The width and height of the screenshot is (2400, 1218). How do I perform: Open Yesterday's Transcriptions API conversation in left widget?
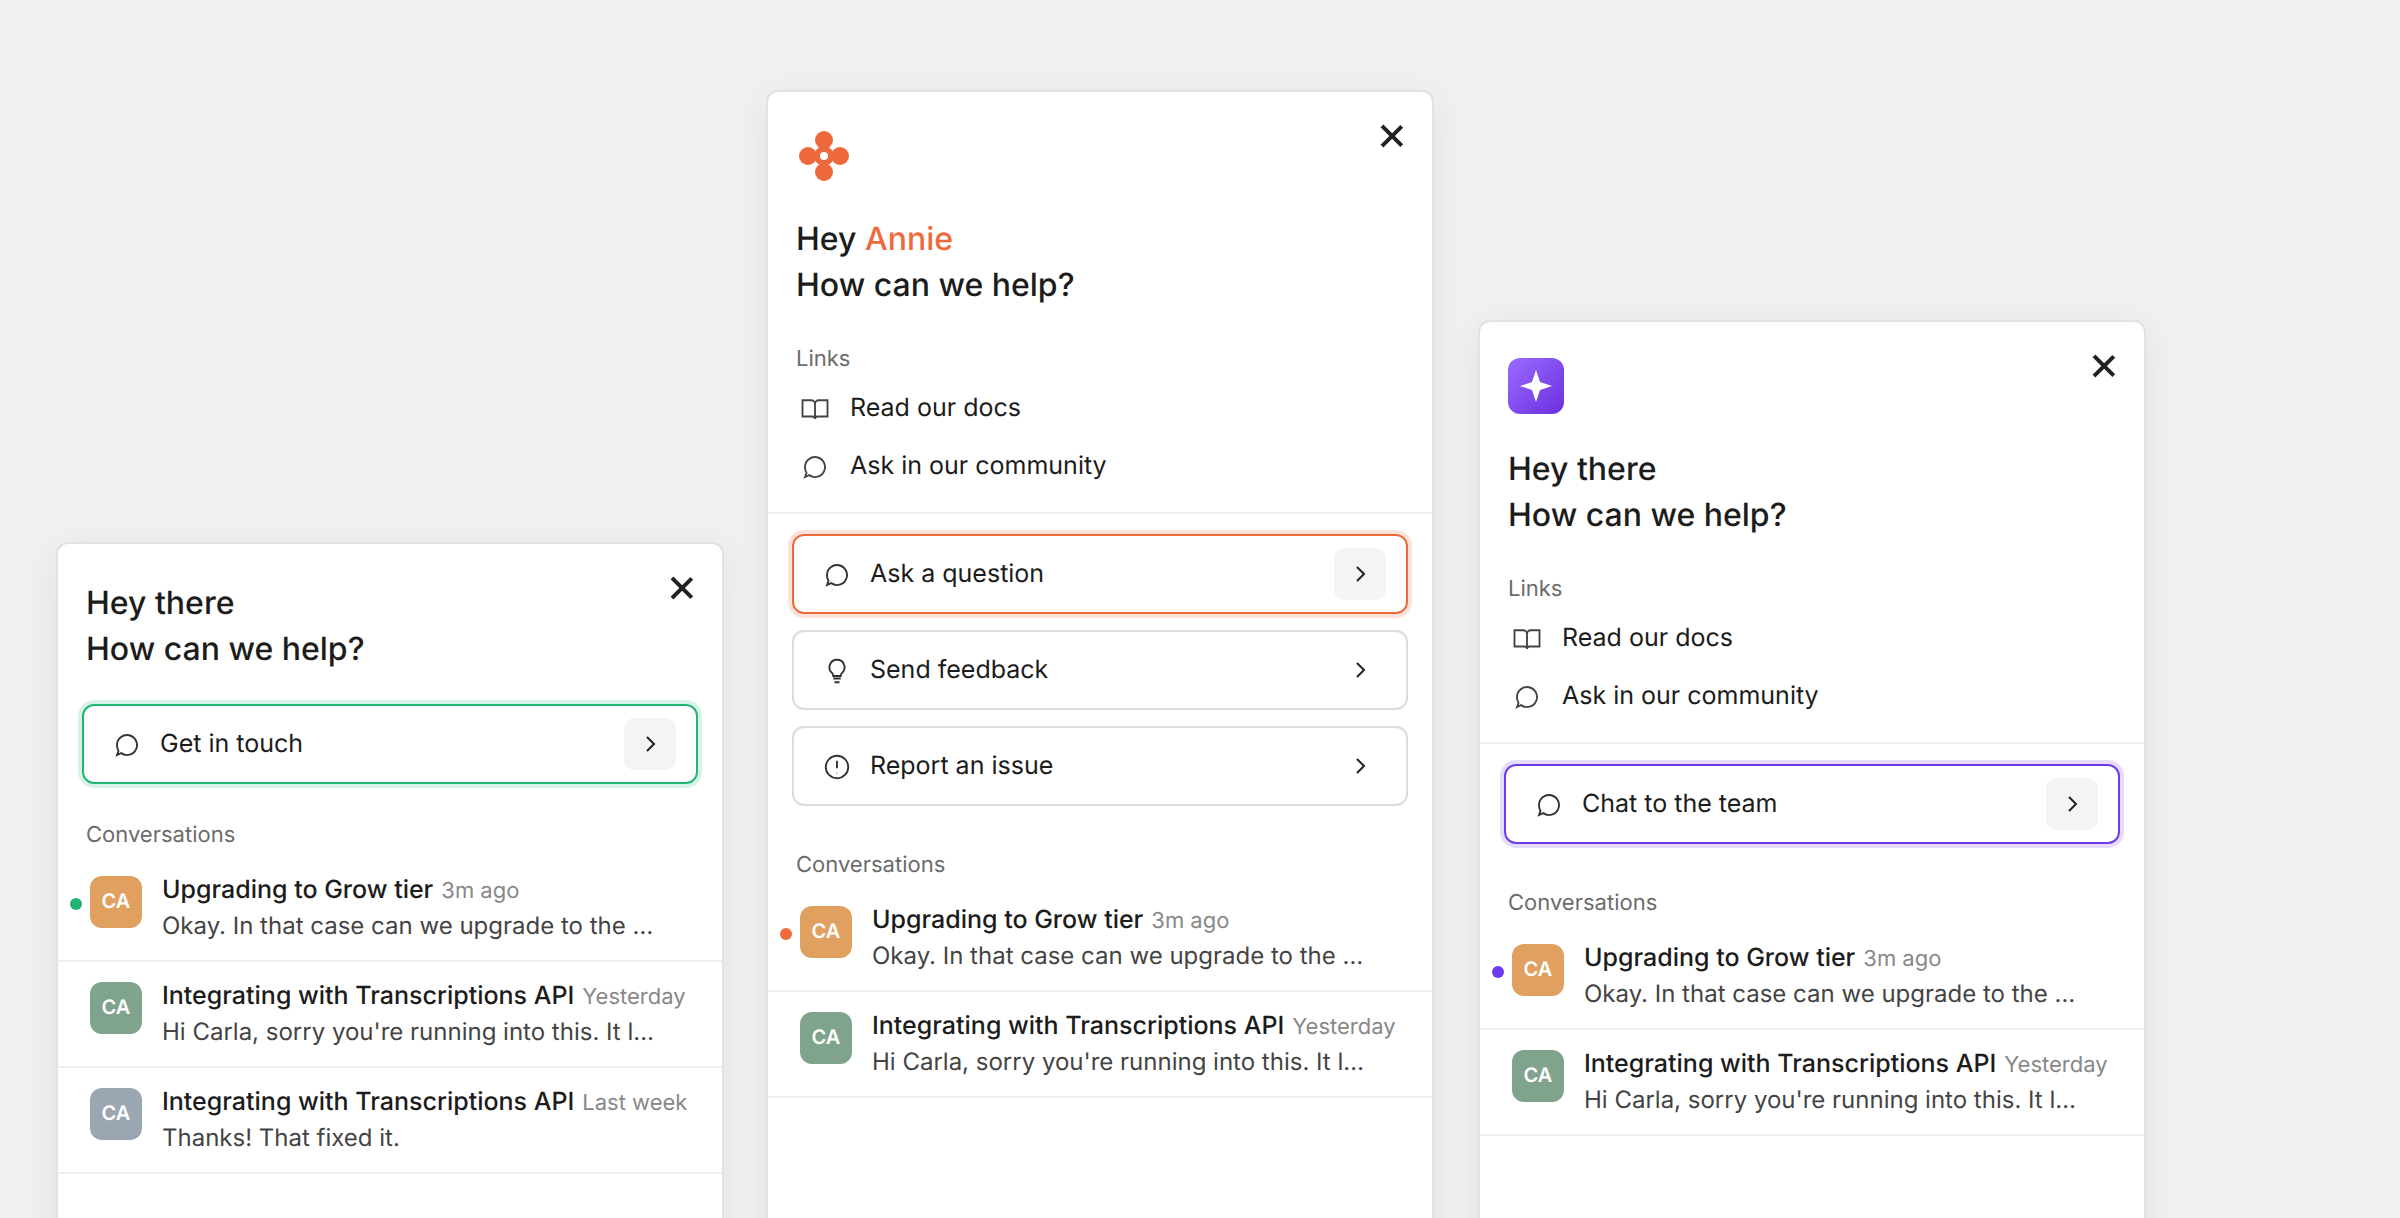(390, 1014)
